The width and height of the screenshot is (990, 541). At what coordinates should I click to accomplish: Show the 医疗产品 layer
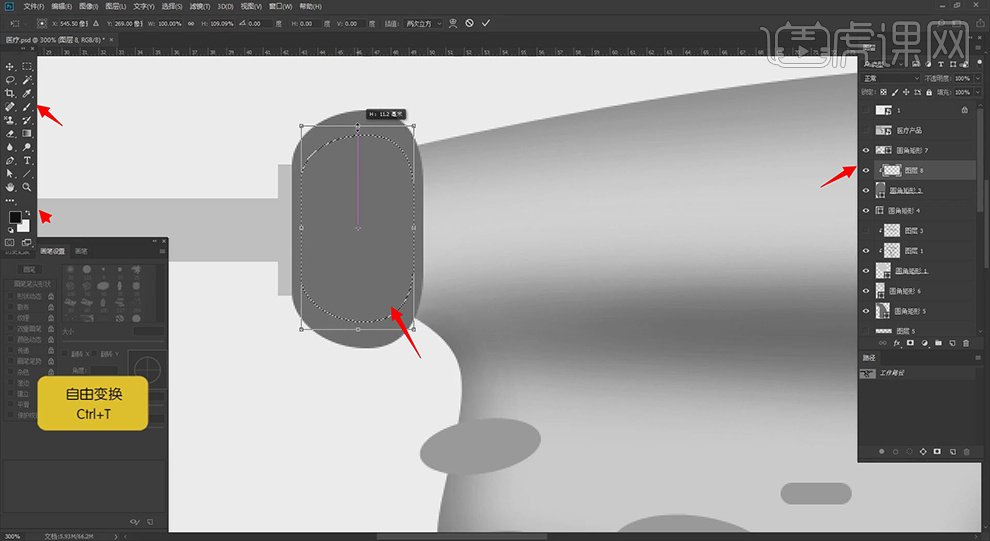click(866, 130)
